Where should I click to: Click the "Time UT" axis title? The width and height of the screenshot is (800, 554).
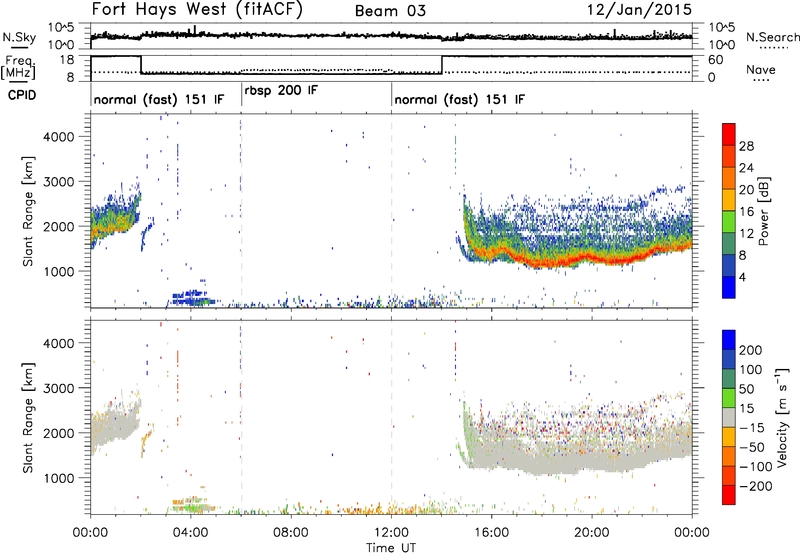(391, 548)
